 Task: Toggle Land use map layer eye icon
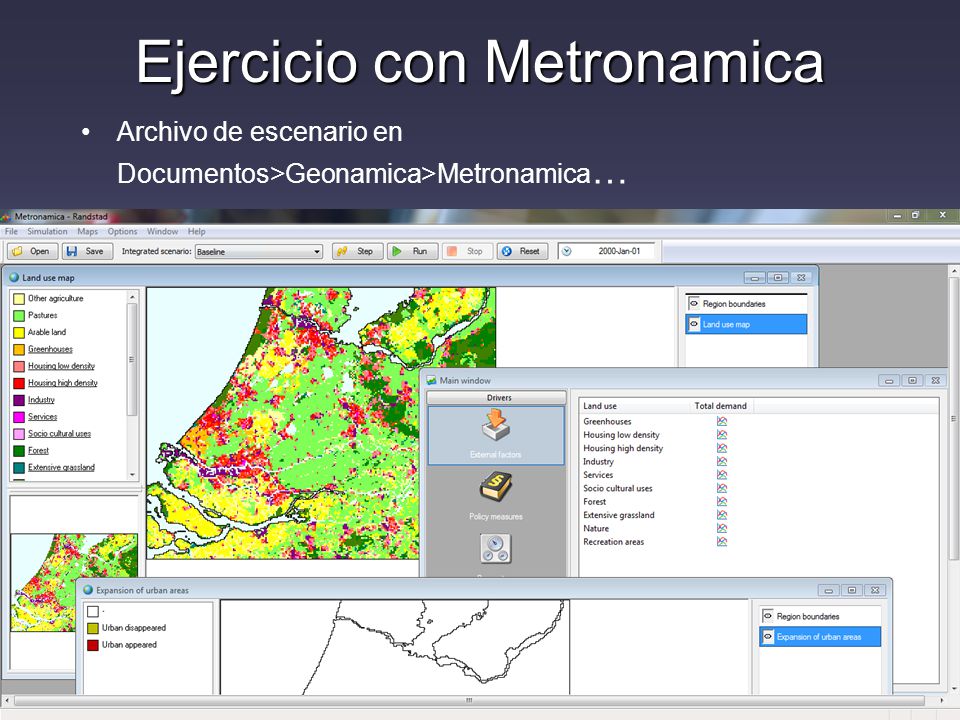(694, 324)
